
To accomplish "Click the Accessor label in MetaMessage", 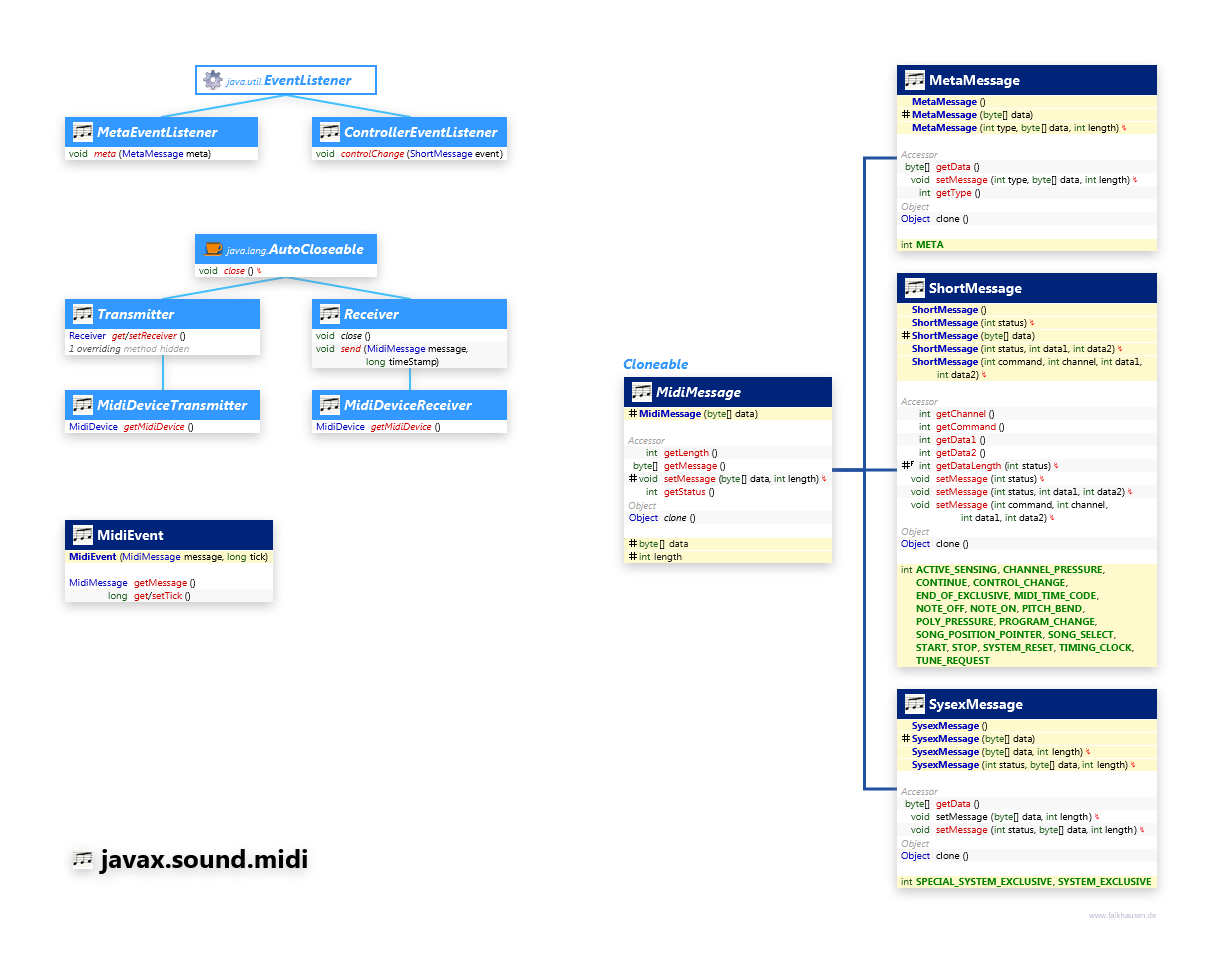I will point(919,154).
